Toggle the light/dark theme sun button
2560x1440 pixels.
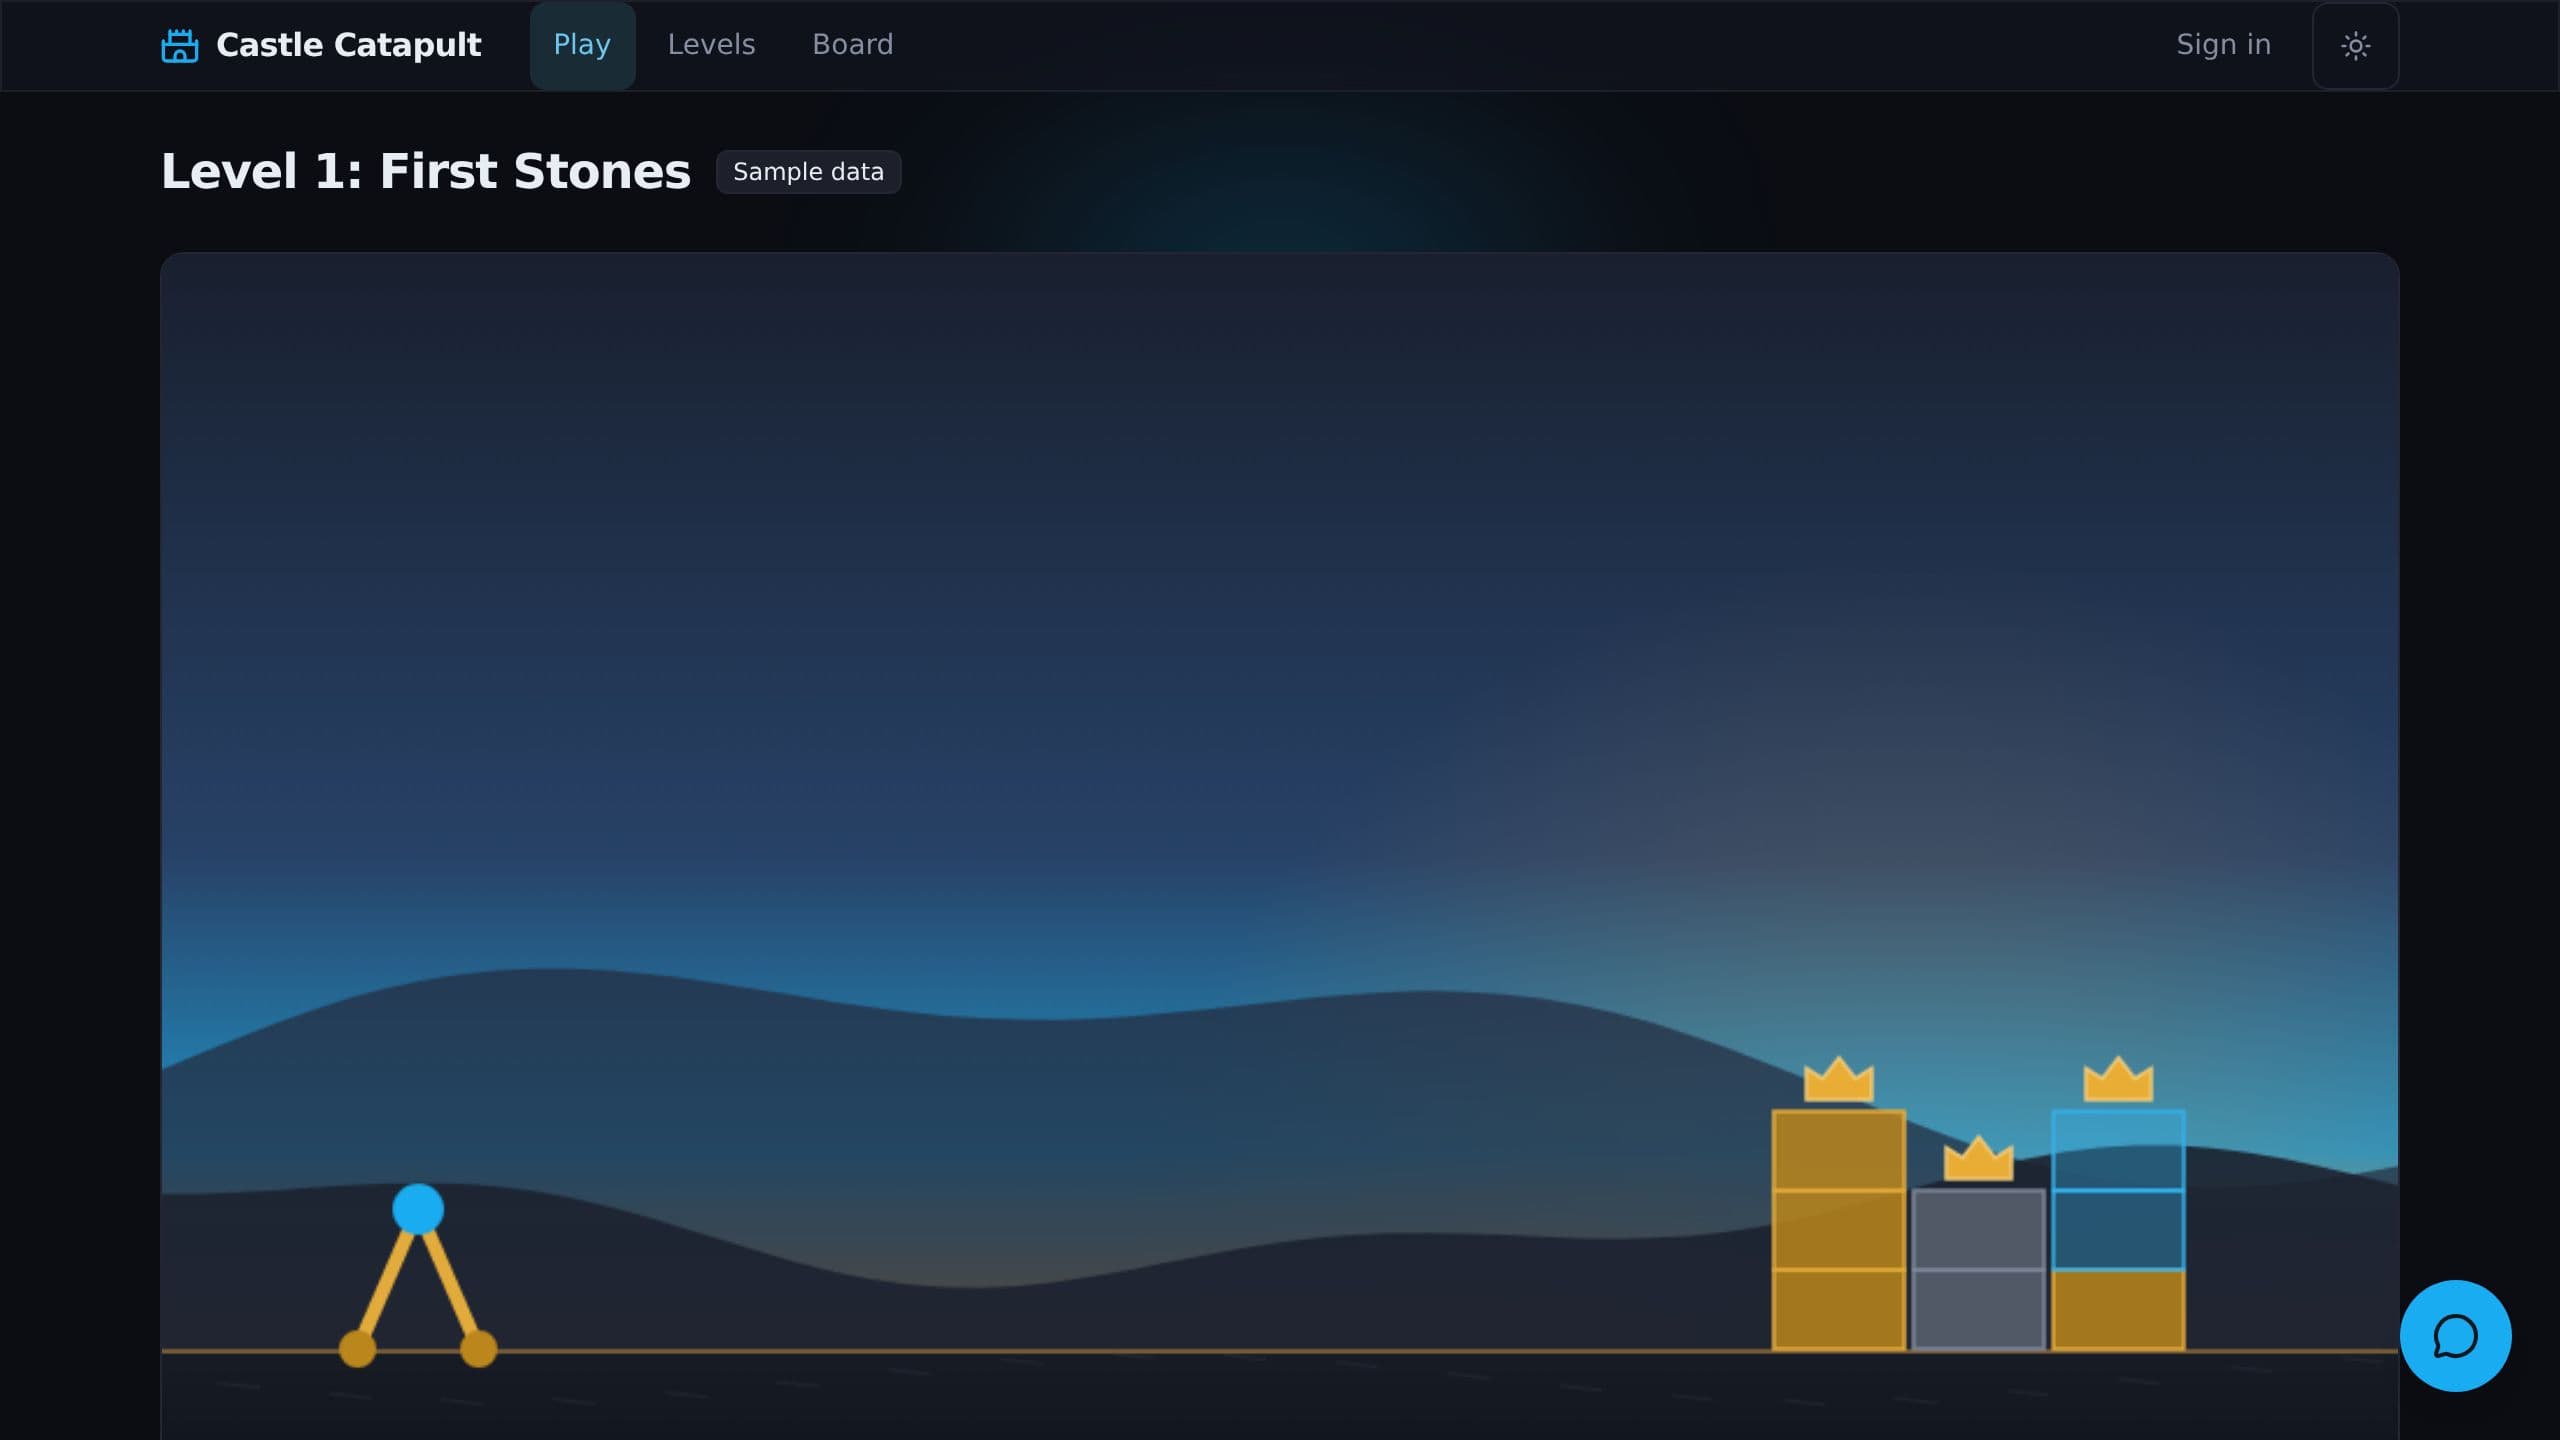tap(2355, 46)
